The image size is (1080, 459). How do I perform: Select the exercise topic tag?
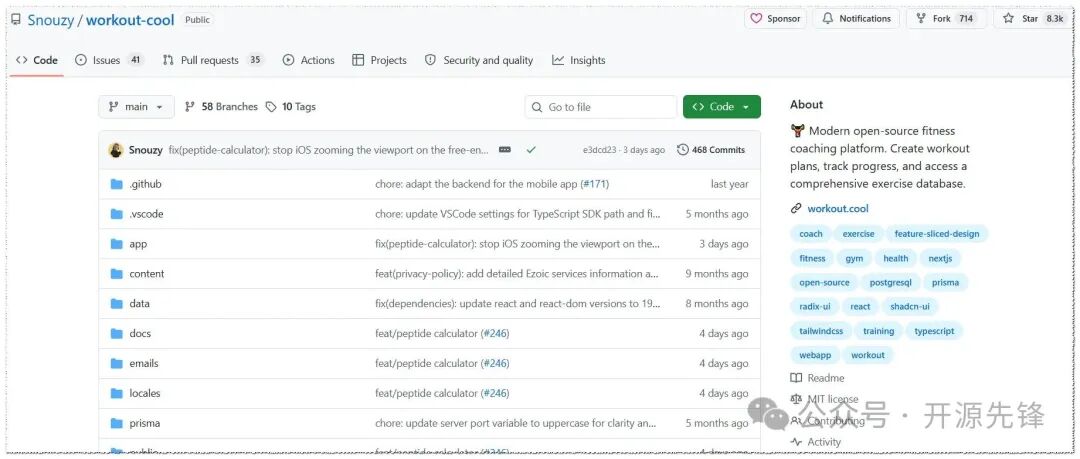[x=858, y=234]
